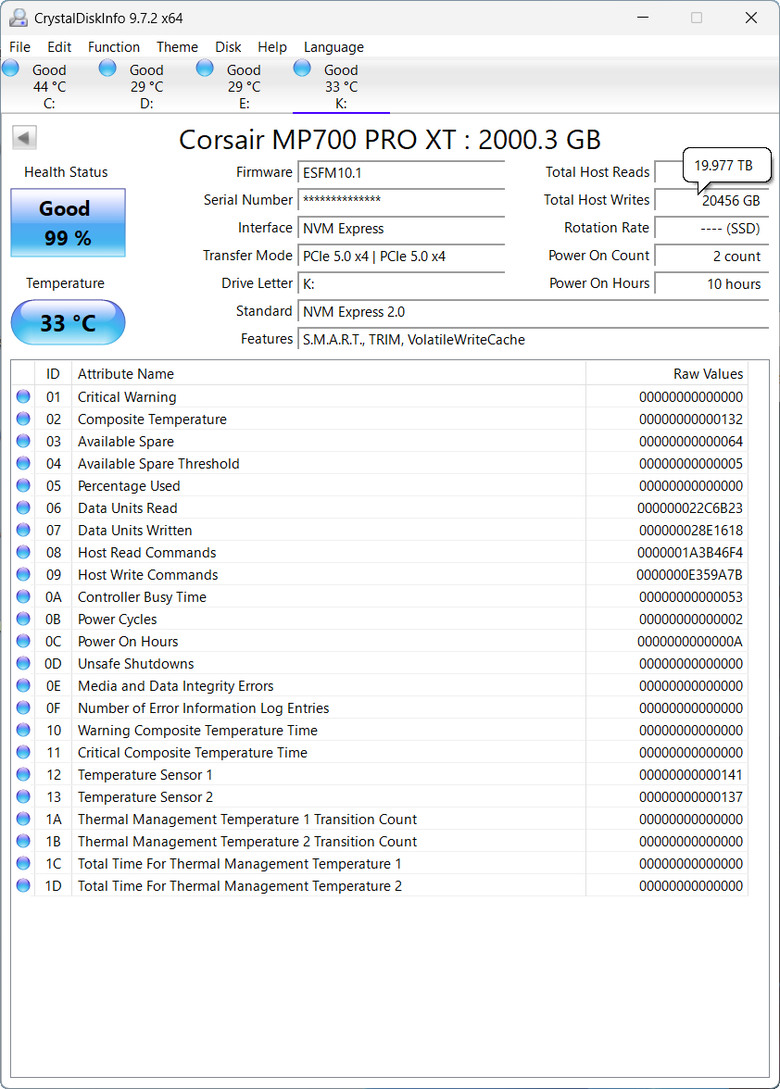Click status orb for Unsafe Shutdowns row

24,663
